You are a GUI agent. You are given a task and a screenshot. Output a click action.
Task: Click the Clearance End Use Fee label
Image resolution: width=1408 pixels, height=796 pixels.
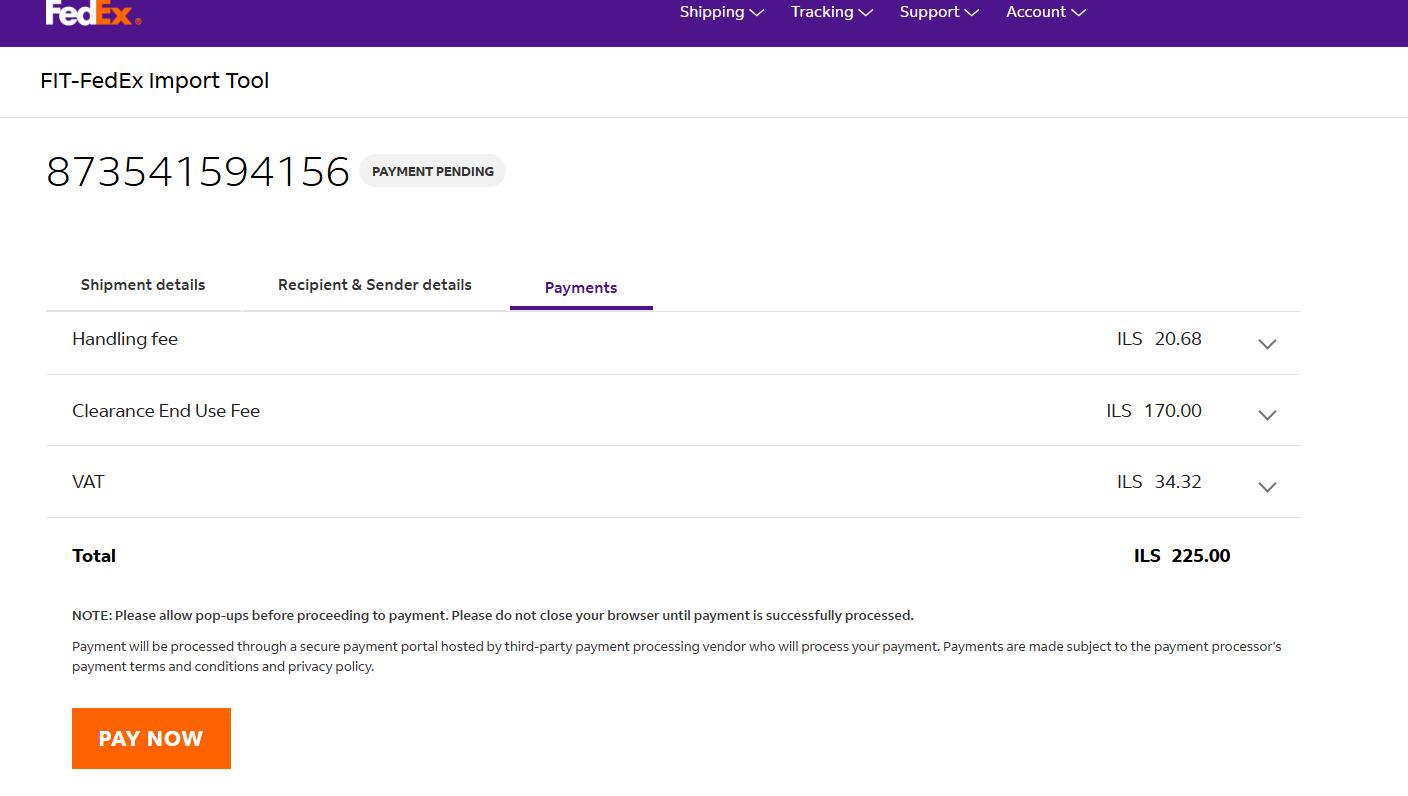coord(166,411)
